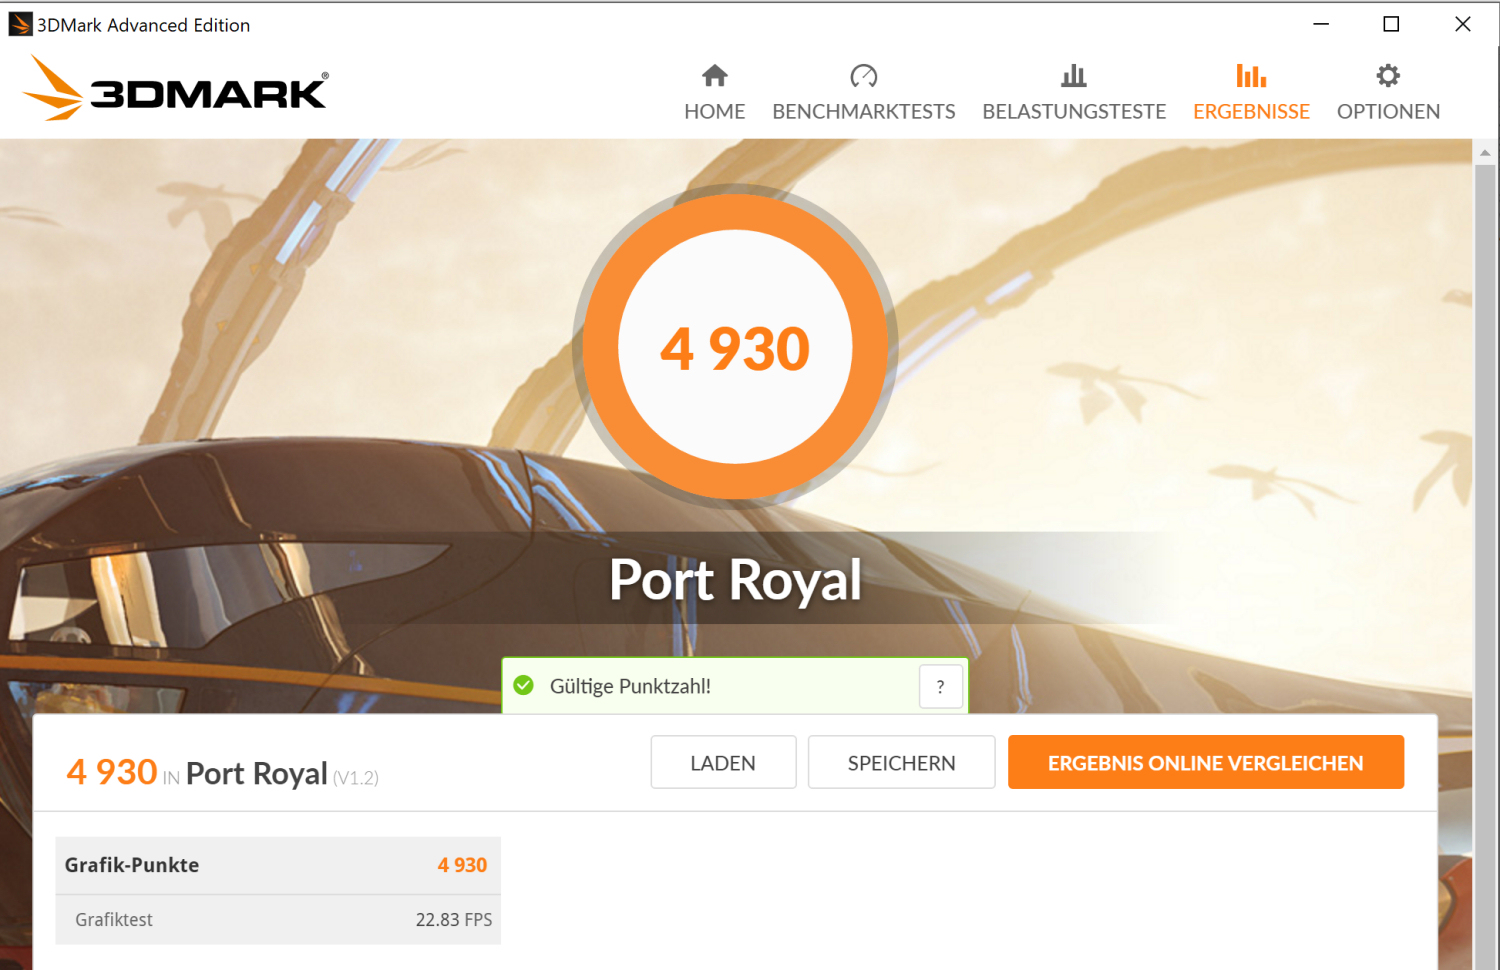This screenshot has width=1500, height=970.
Task: Click the 3DMark logo in header
Action: tap(175, 88)
